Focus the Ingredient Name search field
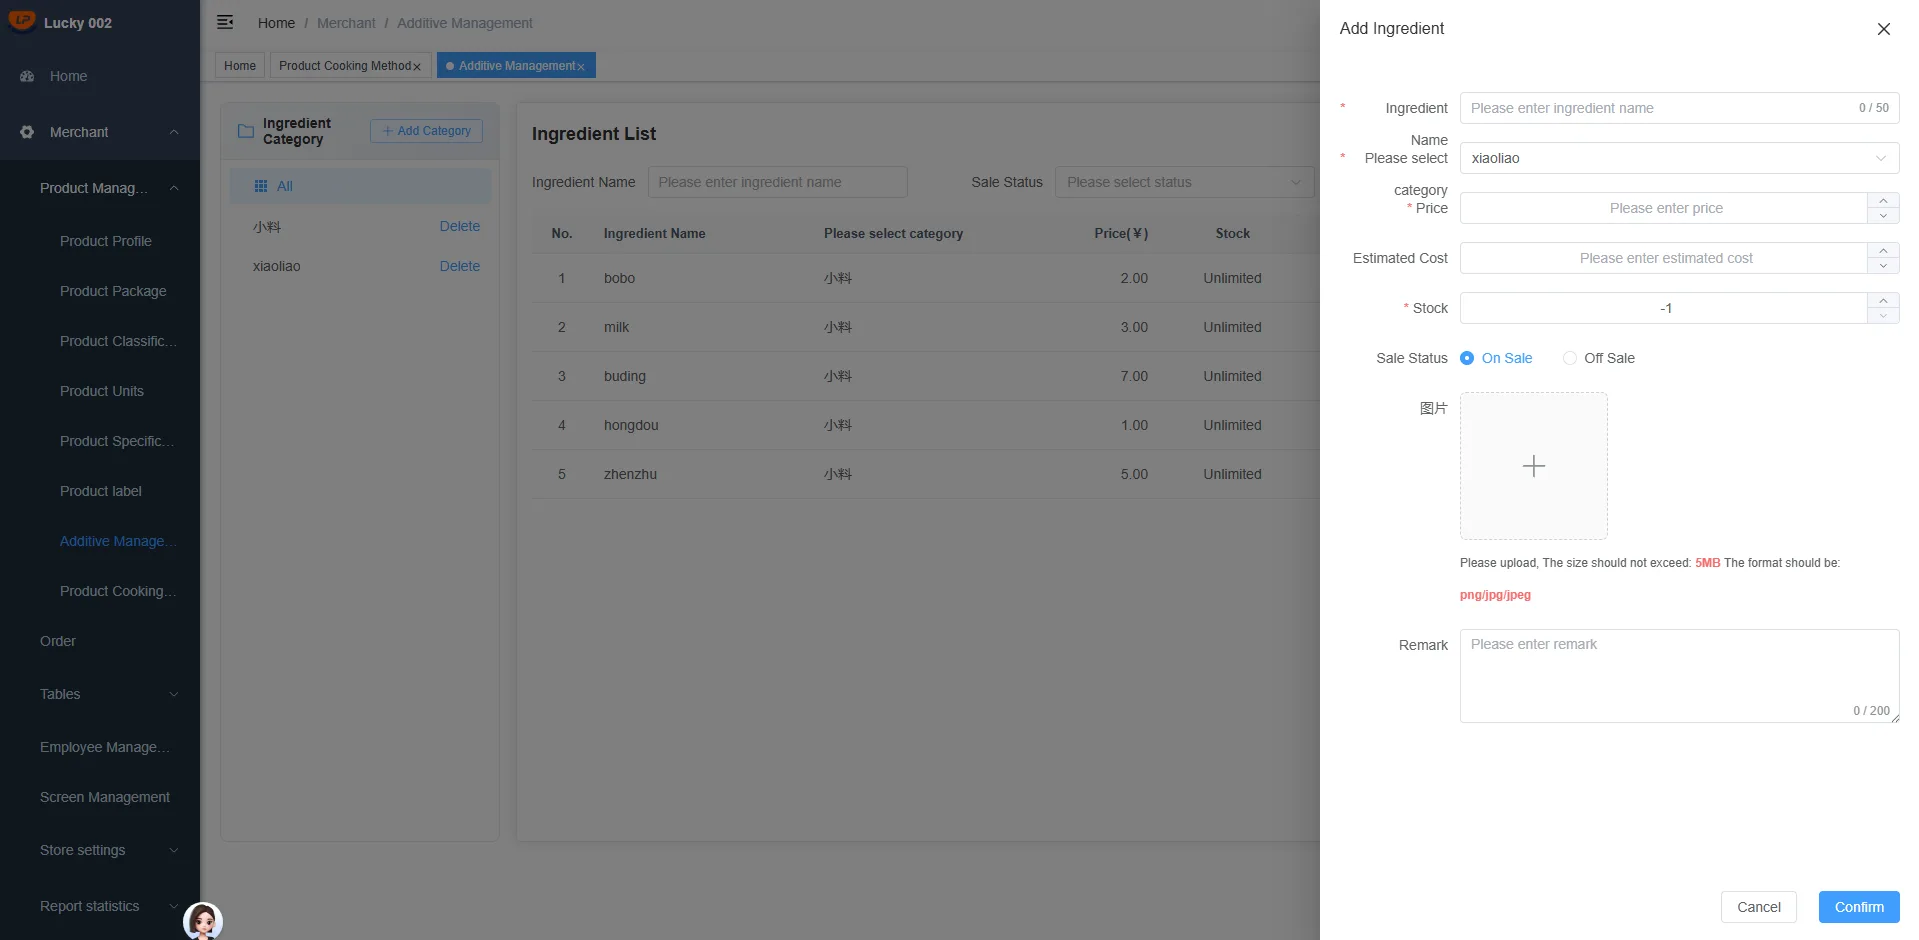The height and width of the screenshot is (940, 1919). tap(777, 182)
